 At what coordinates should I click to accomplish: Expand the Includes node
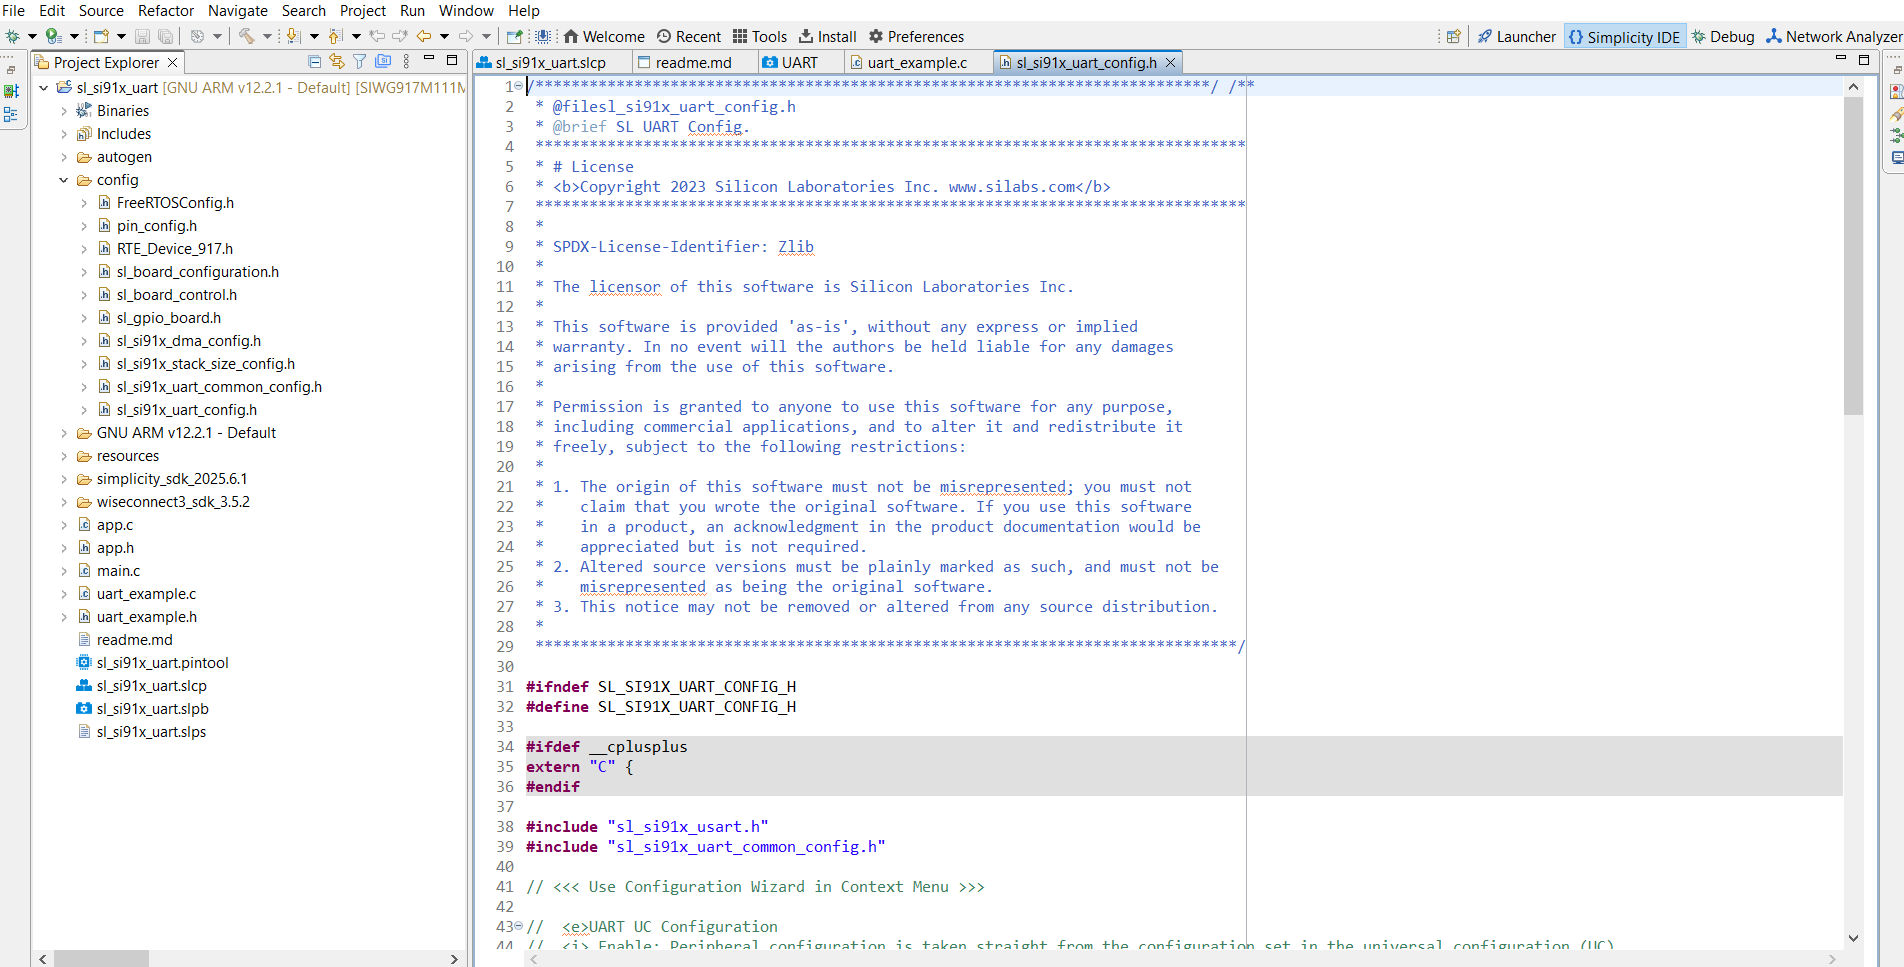(x=64, y=134)
